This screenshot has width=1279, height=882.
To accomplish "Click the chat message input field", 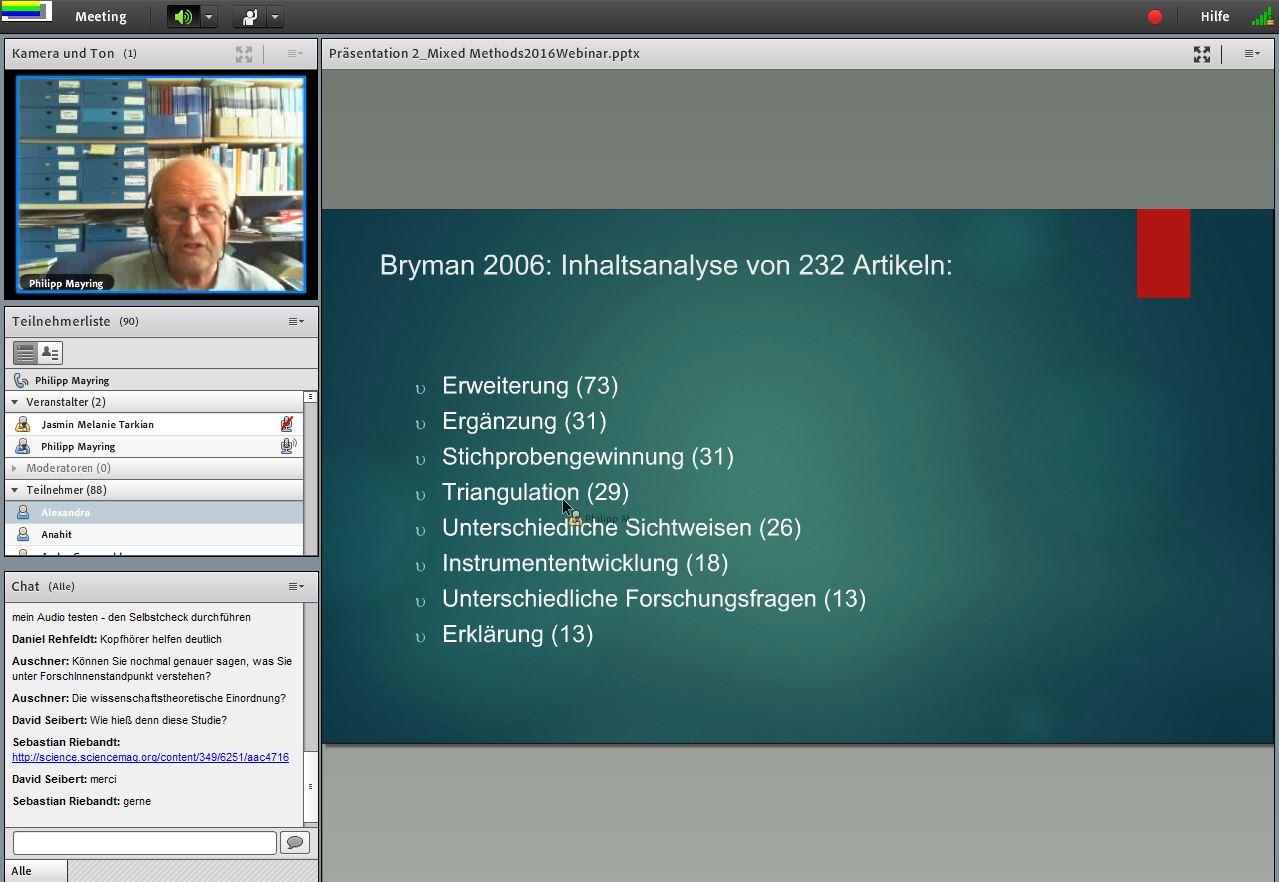I will [144, 843].
